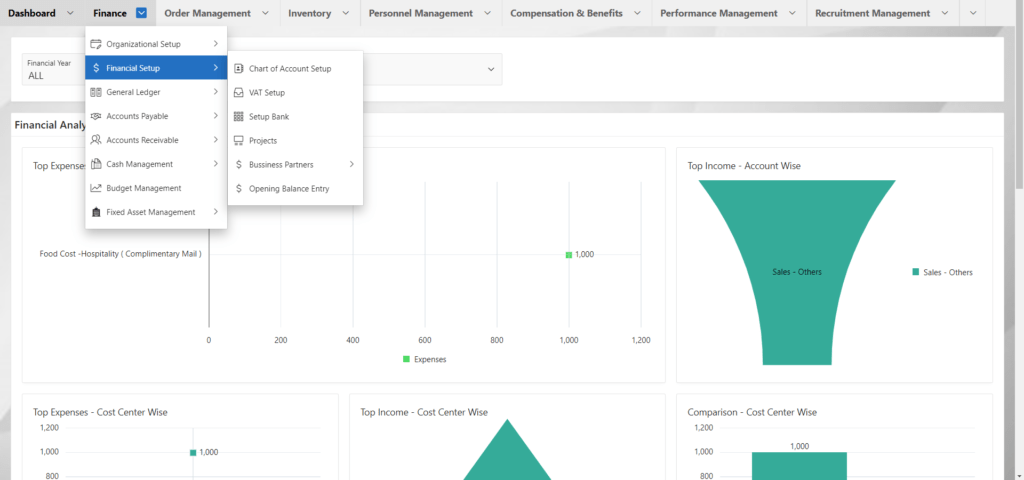Toggle the Sales - Others legend entry
This screenshot has height=480, width=1024.
point(941,272)
